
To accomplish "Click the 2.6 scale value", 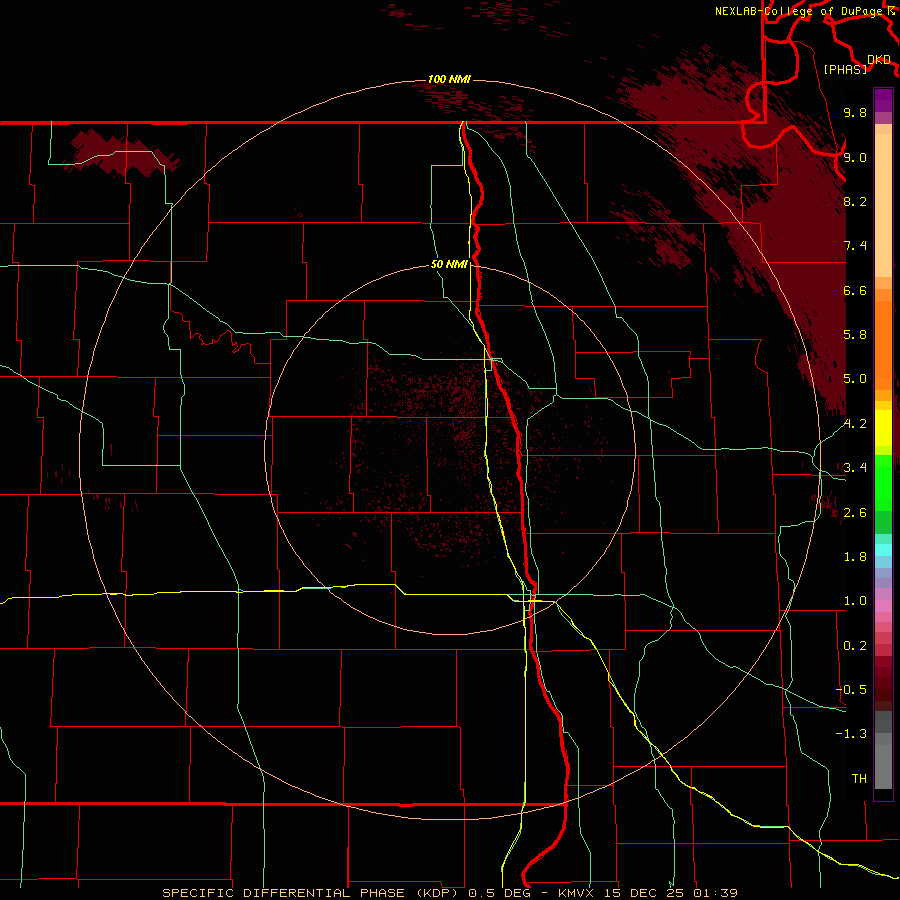I will pyautogui.click(x=855, y=513).
